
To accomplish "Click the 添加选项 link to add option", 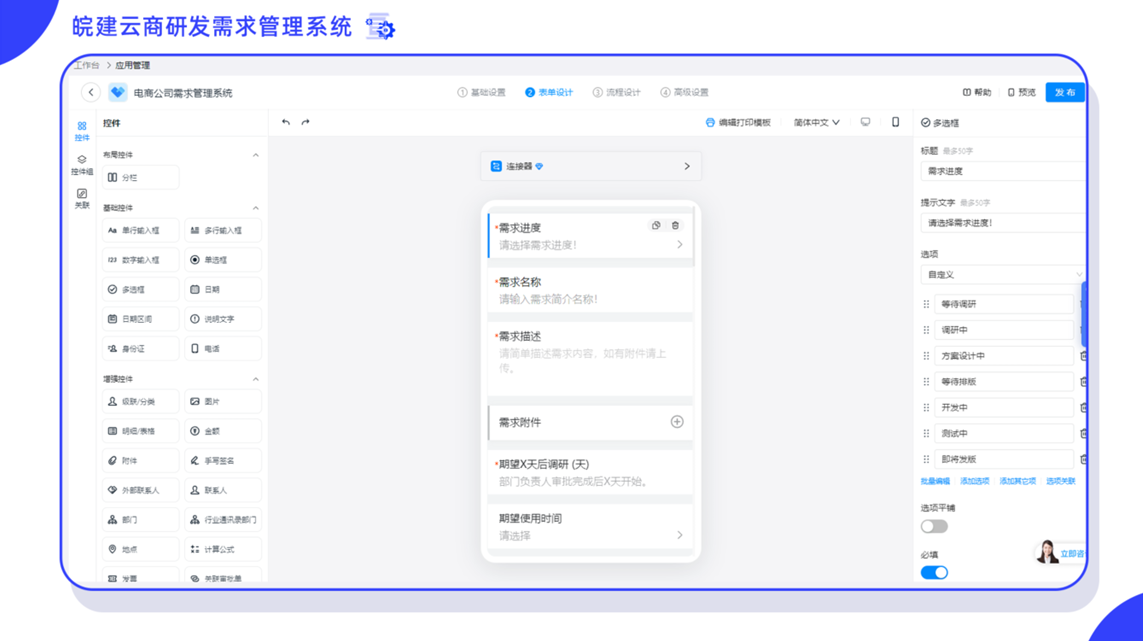I will pyautogui.click(x=975, y=481).
